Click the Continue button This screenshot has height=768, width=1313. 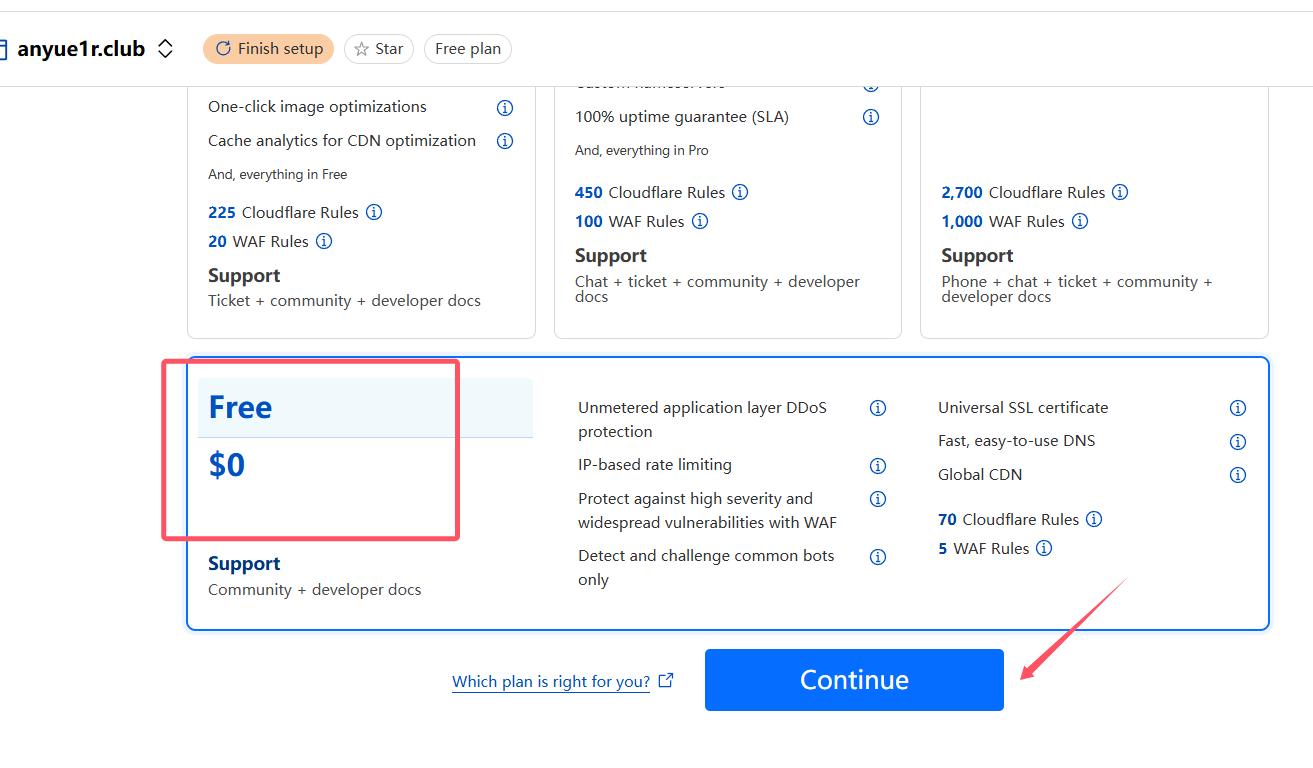[x=854, y=680]
